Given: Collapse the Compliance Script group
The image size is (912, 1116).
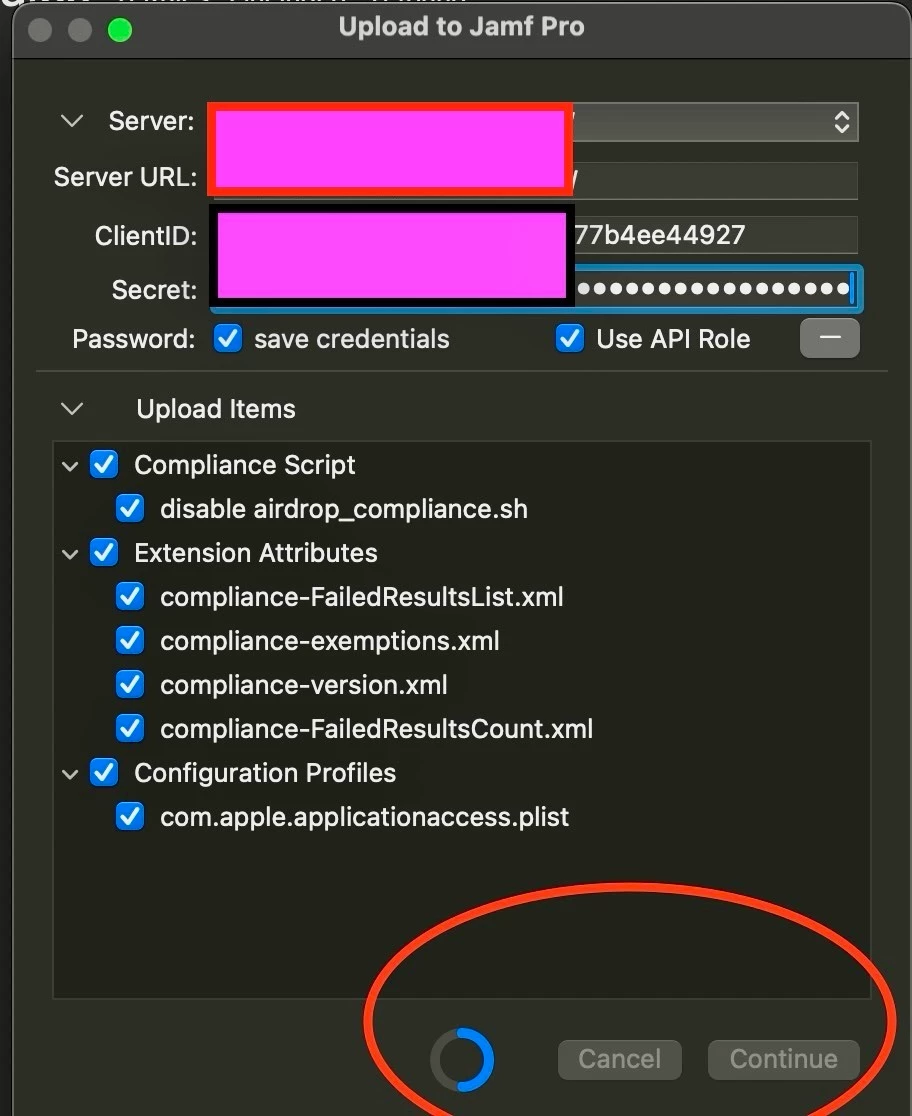Looking at the screenshot, I should pyautogui.click(x=70, y=467).
